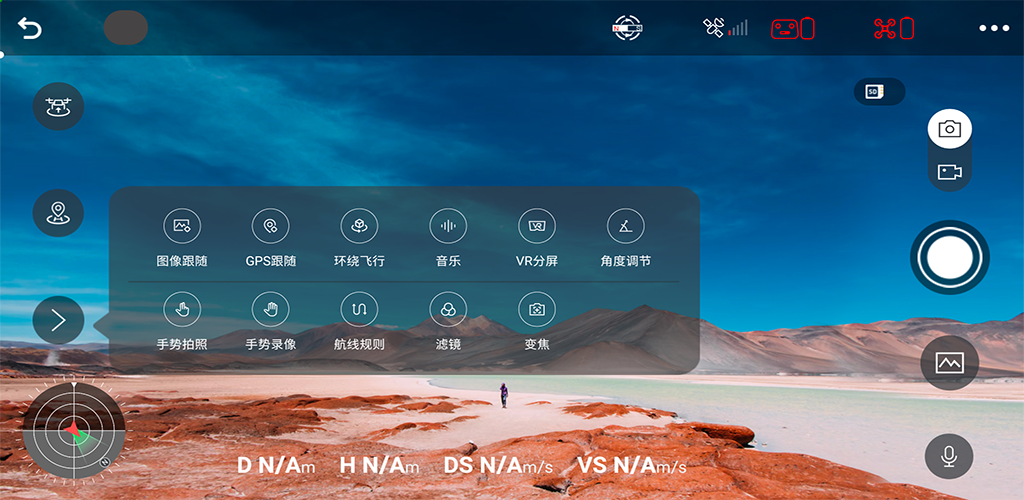Image resolution: width=1024 pixels, height=500 pixels.
Task: Select GPS跟随 follow mode icon
Action: 270,227
